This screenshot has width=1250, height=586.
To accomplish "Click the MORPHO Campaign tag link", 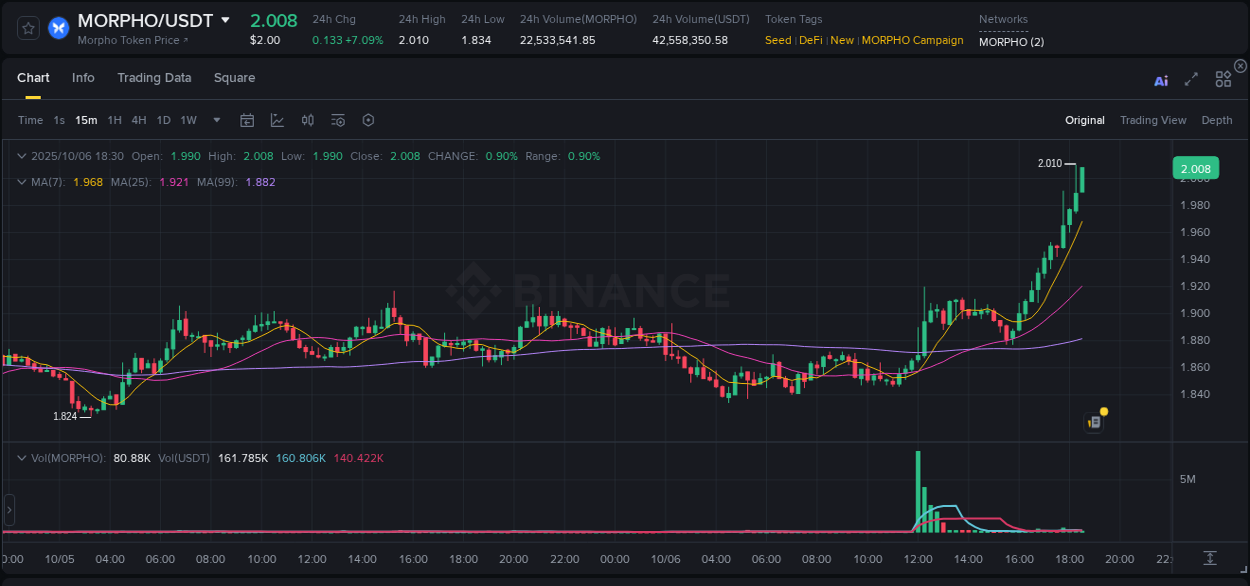I will [912, 40].
